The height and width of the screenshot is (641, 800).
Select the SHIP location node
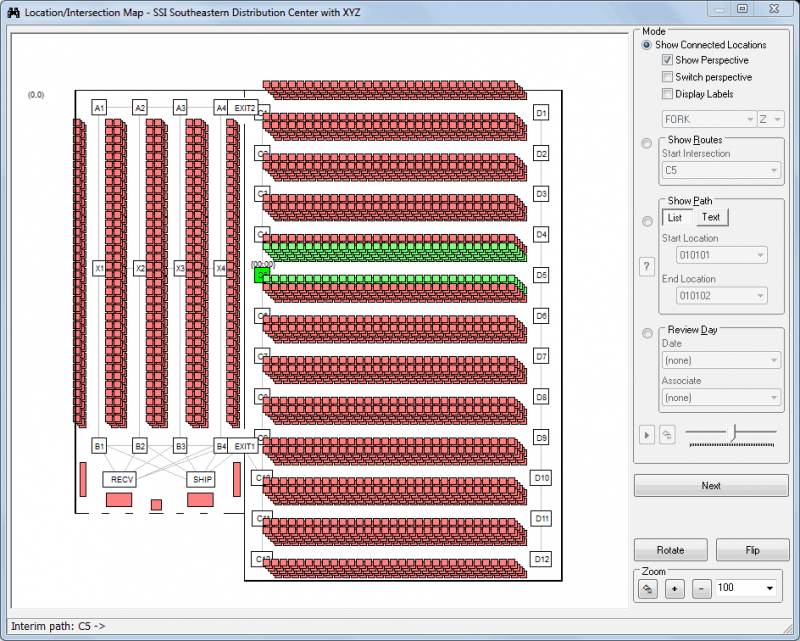(202, 479)
